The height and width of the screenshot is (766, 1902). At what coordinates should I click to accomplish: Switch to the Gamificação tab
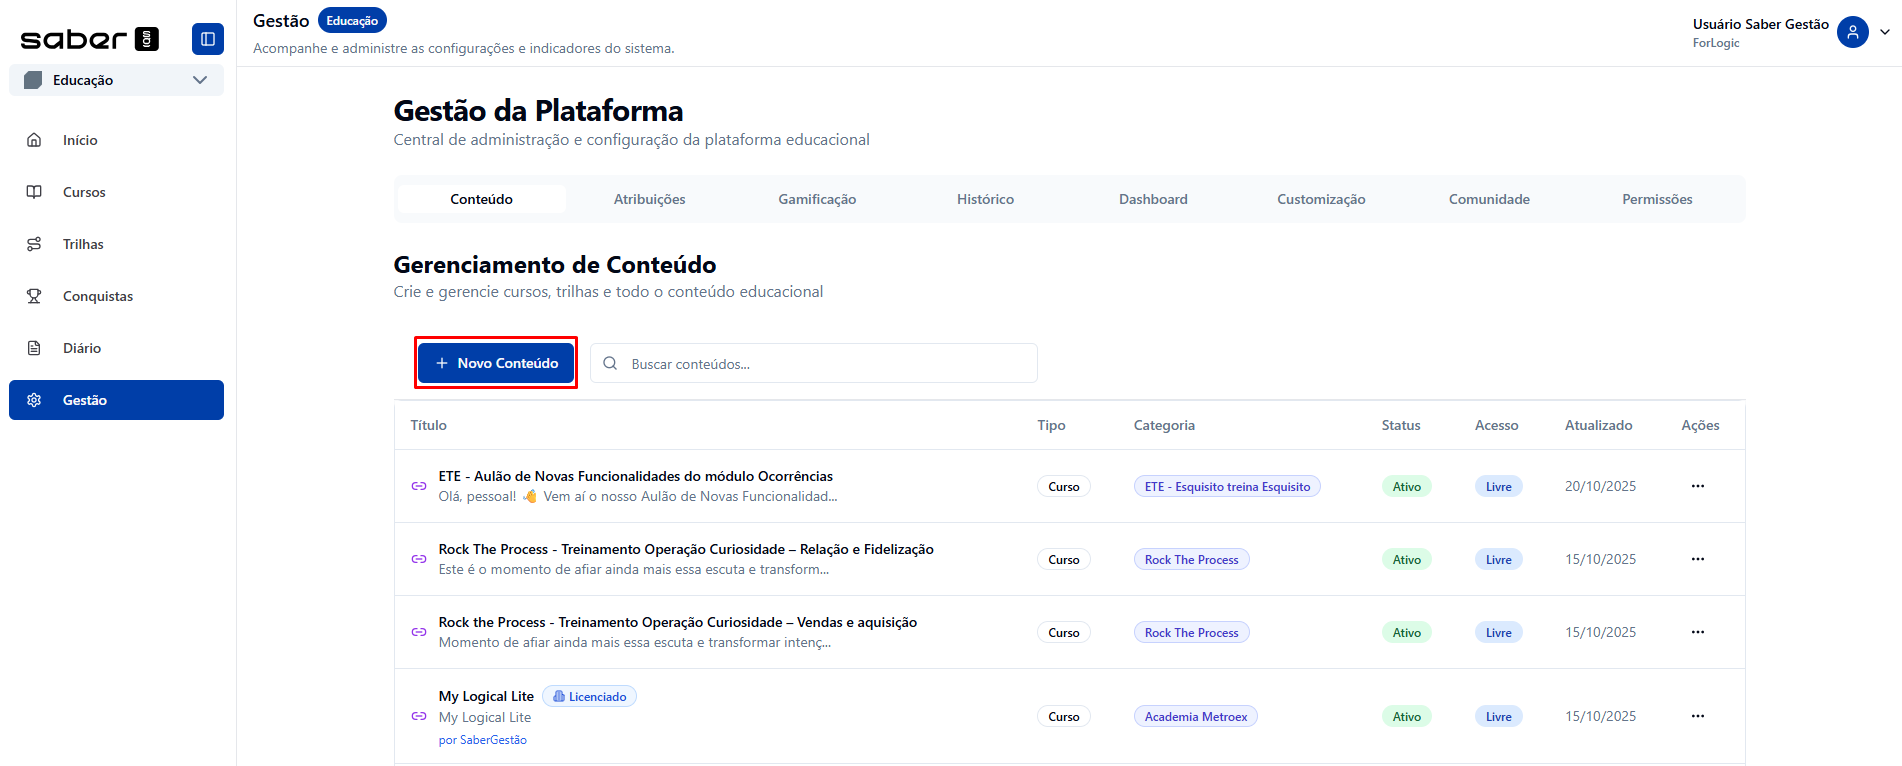pos(817,199)
